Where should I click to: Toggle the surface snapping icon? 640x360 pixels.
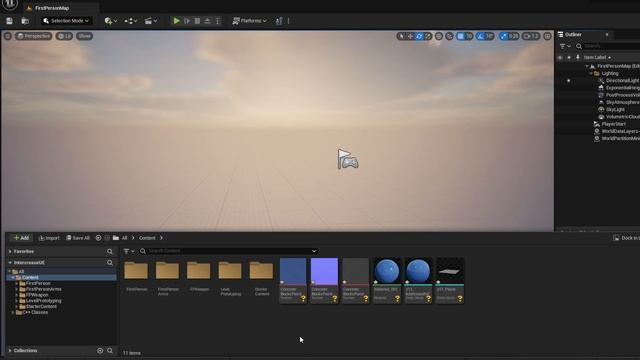(x=449, y=36)
